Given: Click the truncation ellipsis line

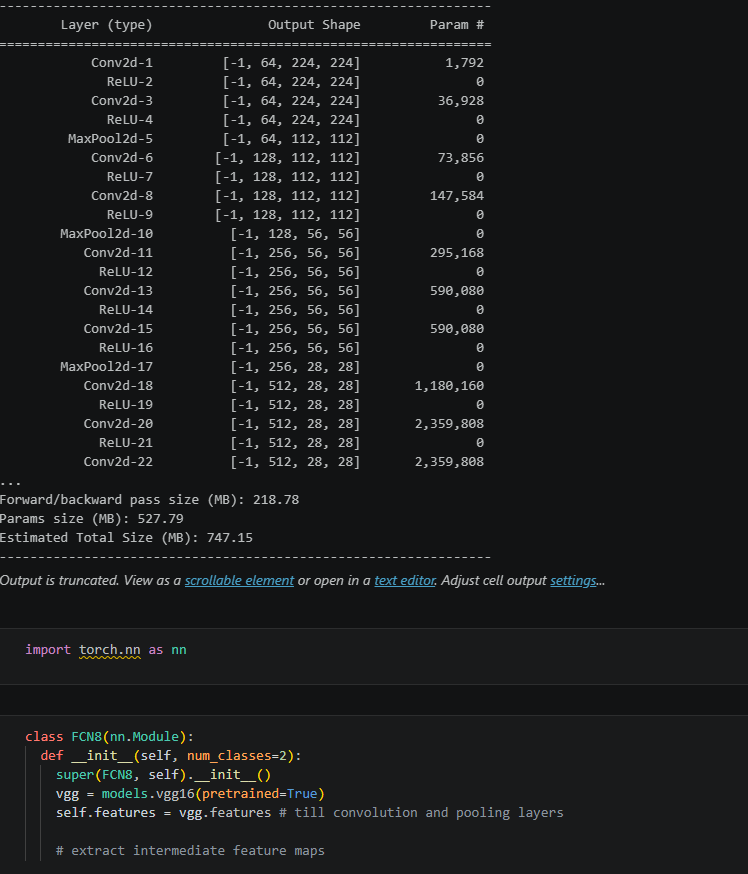Looking at the screenshot, I should (11, 483).
